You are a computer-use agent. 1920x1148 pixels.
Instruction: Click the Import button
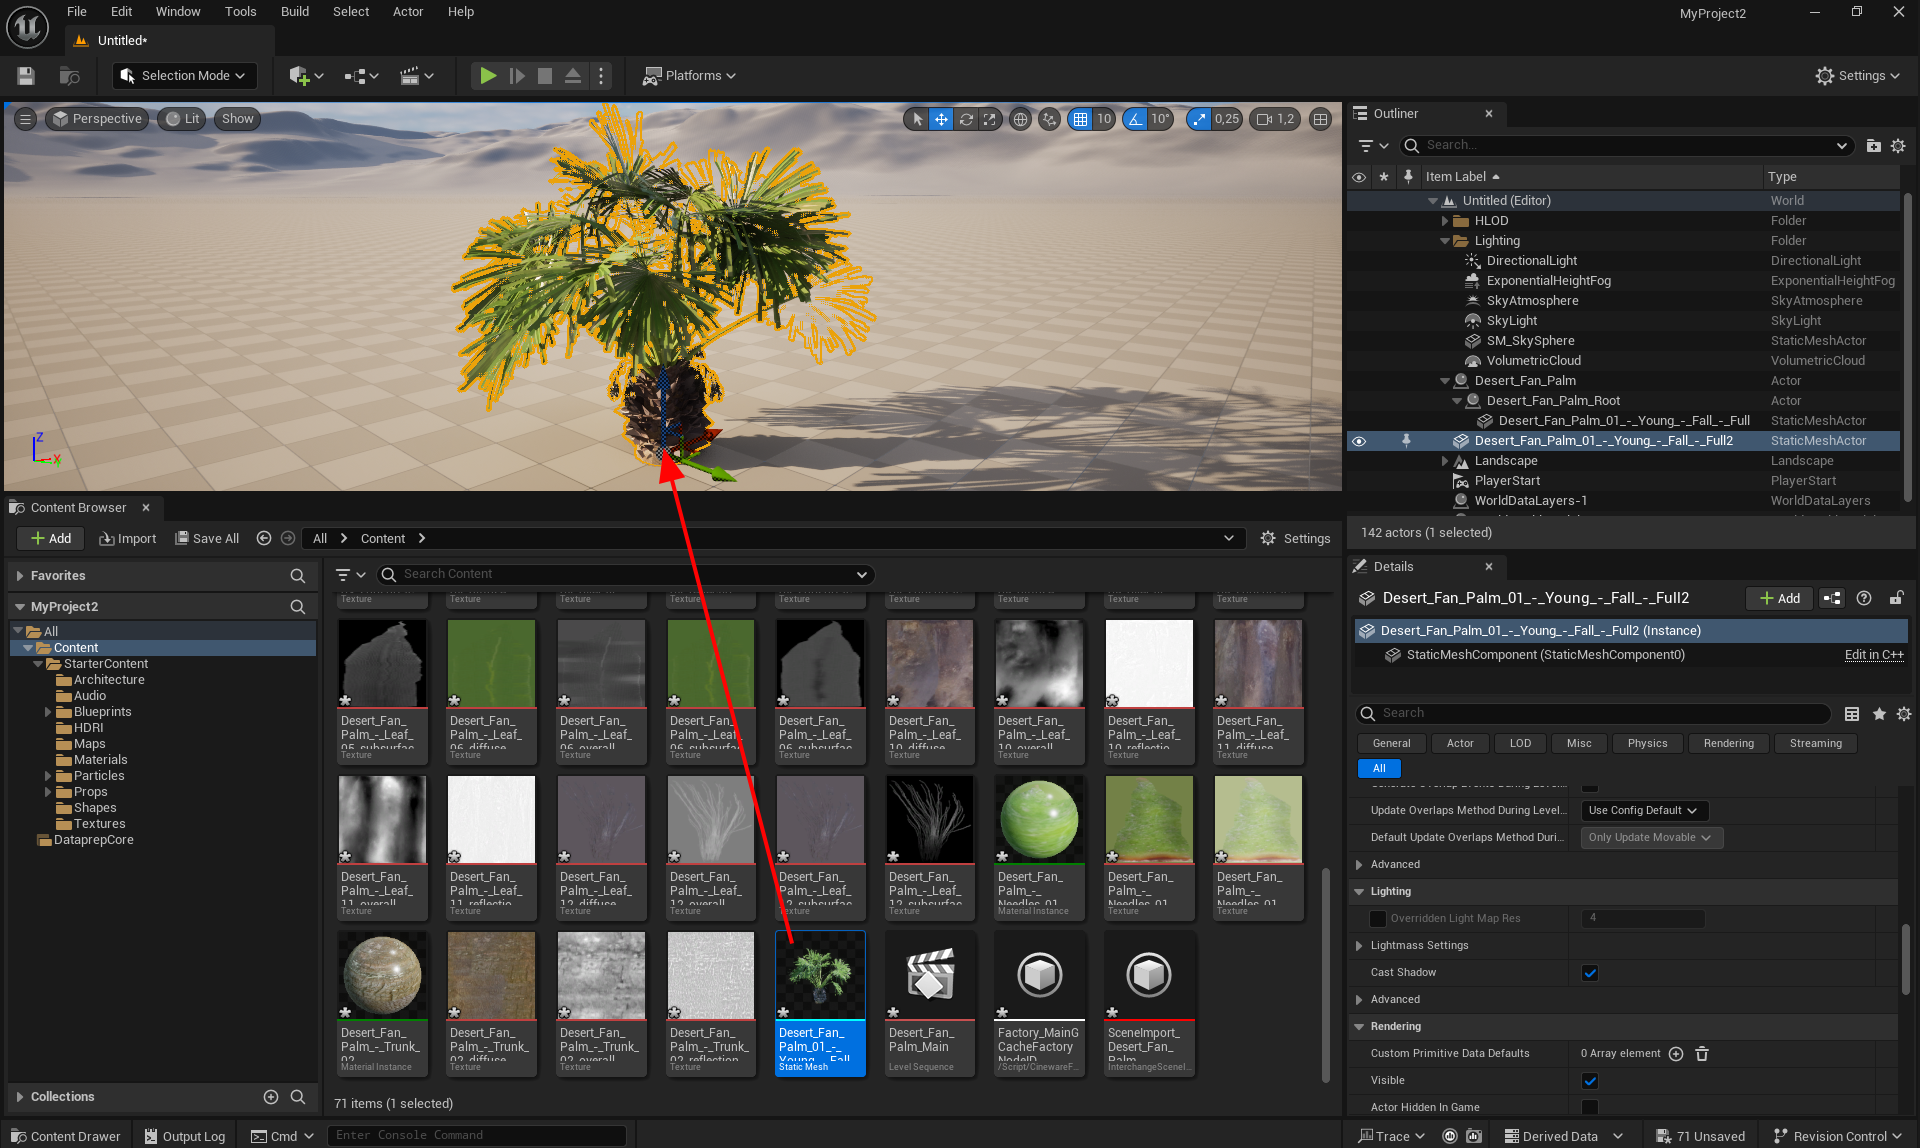click(127, 539)
